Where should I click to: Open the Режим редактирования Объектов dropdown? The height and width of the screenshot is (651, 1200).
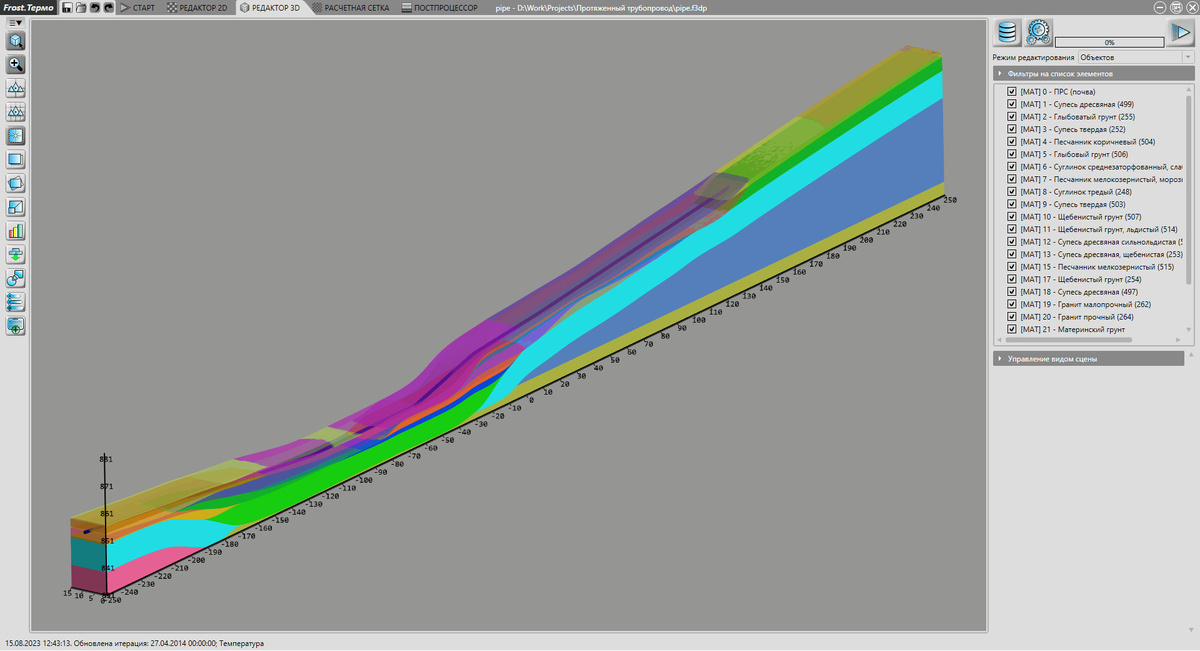click(1136, 58)
